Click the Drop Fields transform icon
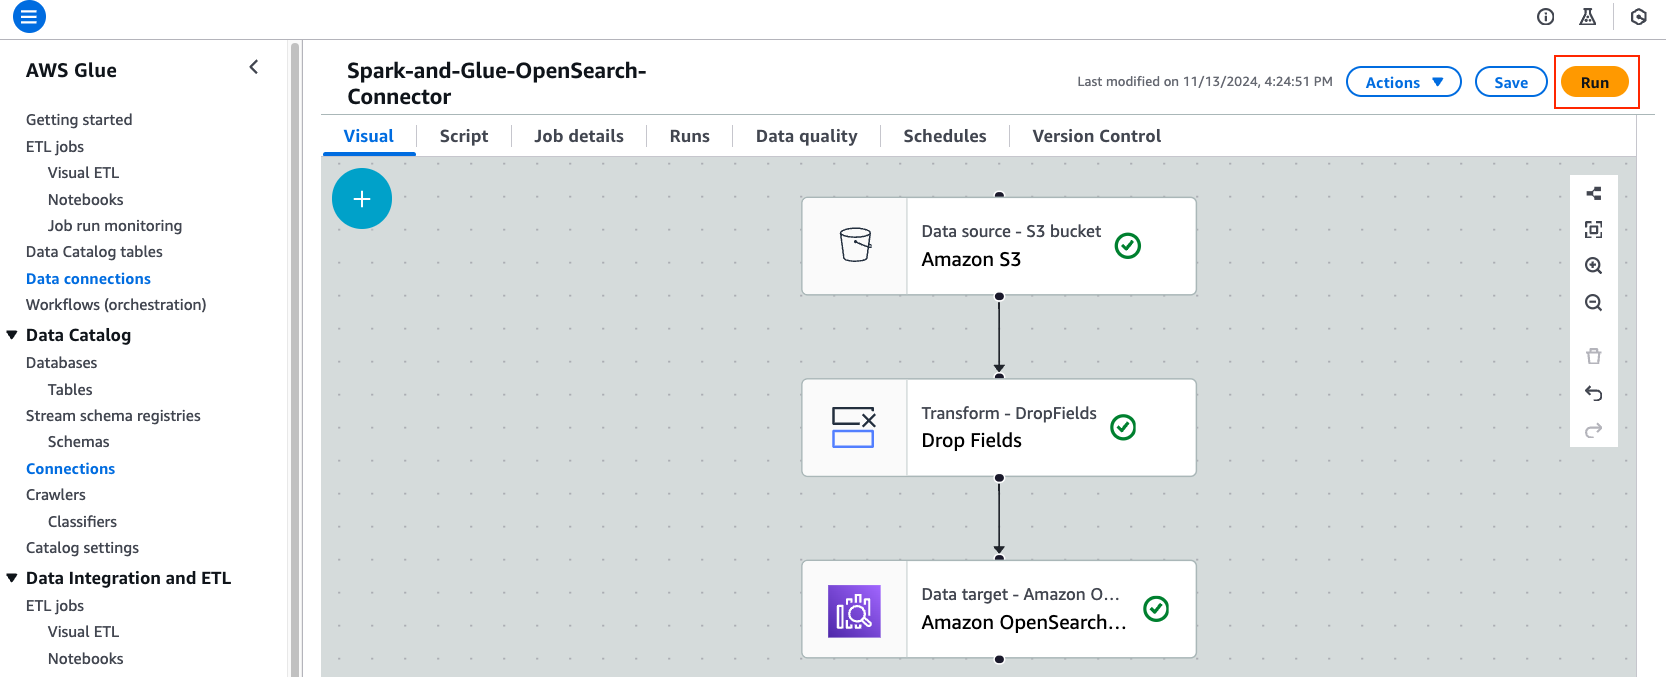1666x677 pixels. pos(854,427)
